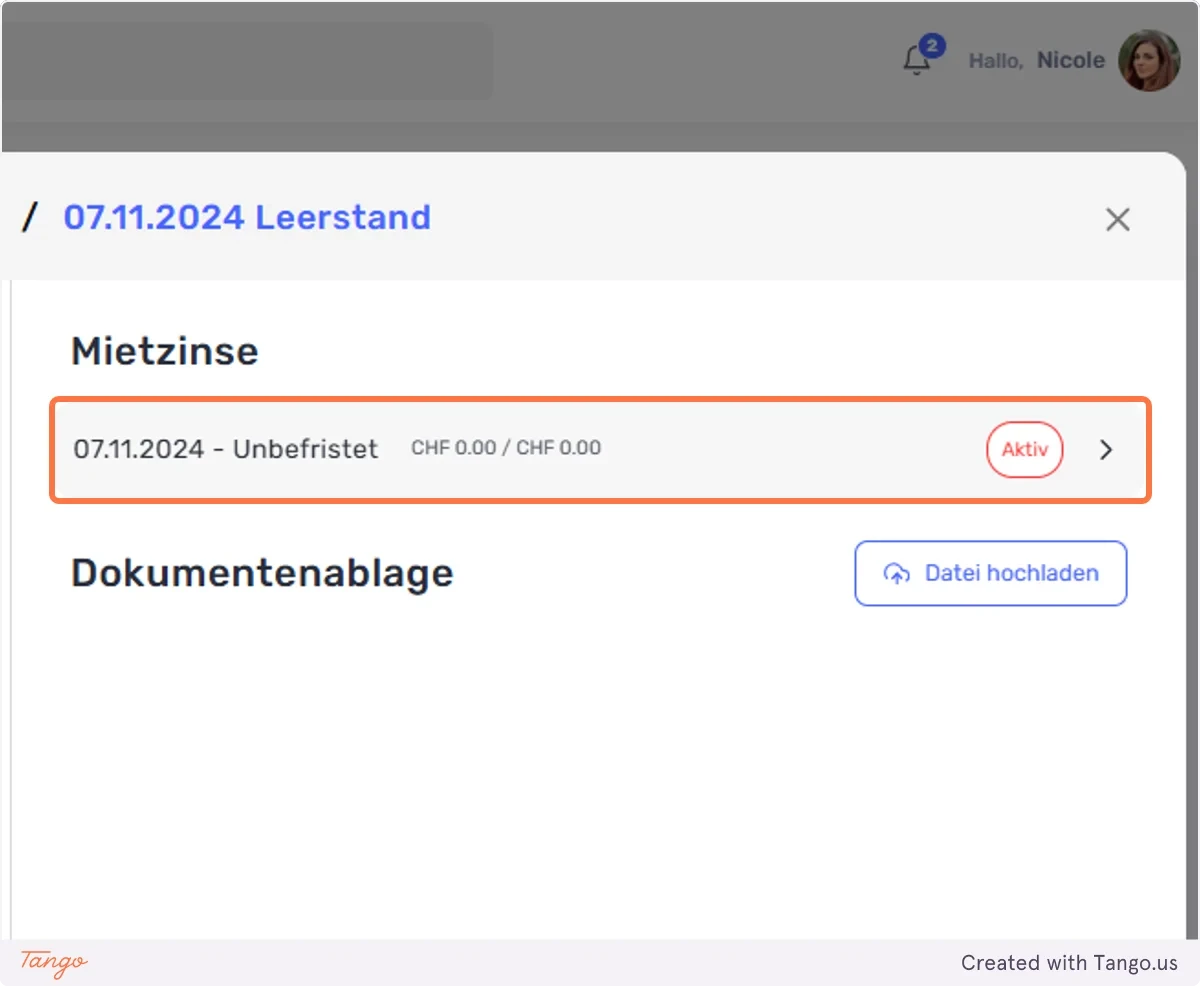The height and width of the screenshot is (986, 1200).
Task: Click the red Aktiv status badge
Action: click(1025, 450)
